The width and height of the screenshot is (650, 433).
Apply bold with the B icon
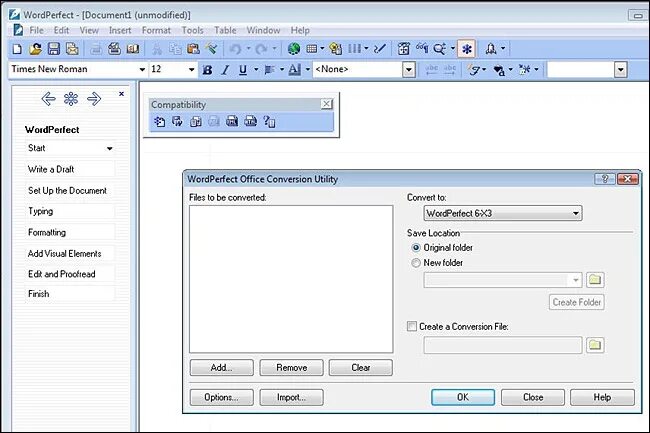(207, 70)
